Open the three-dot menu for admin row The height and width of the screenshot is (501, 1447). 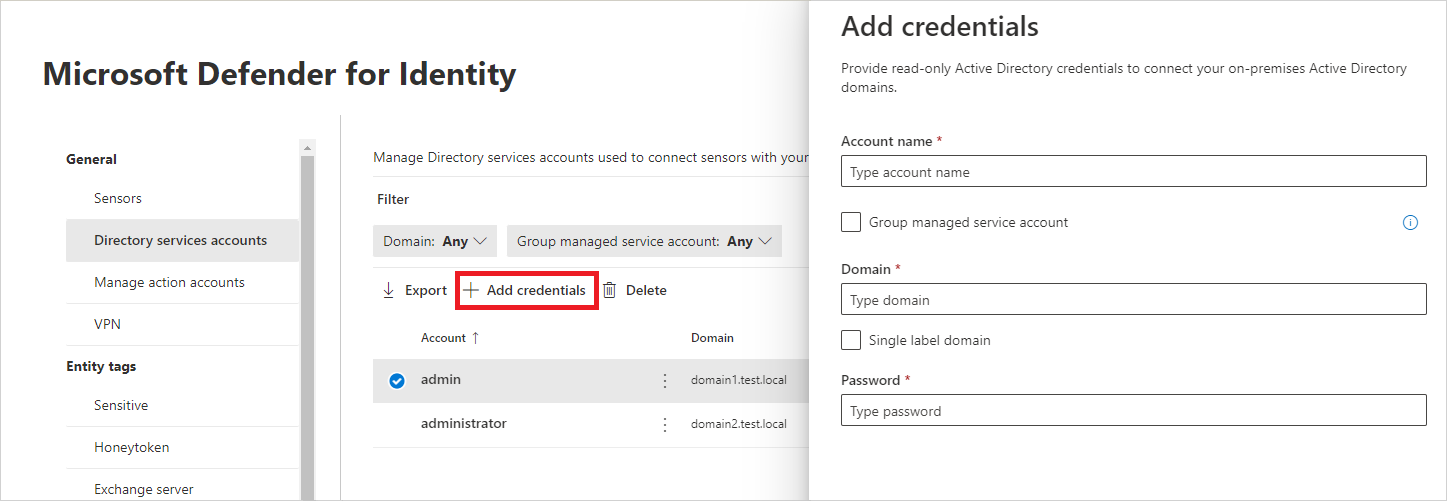[x=665, y=381]
